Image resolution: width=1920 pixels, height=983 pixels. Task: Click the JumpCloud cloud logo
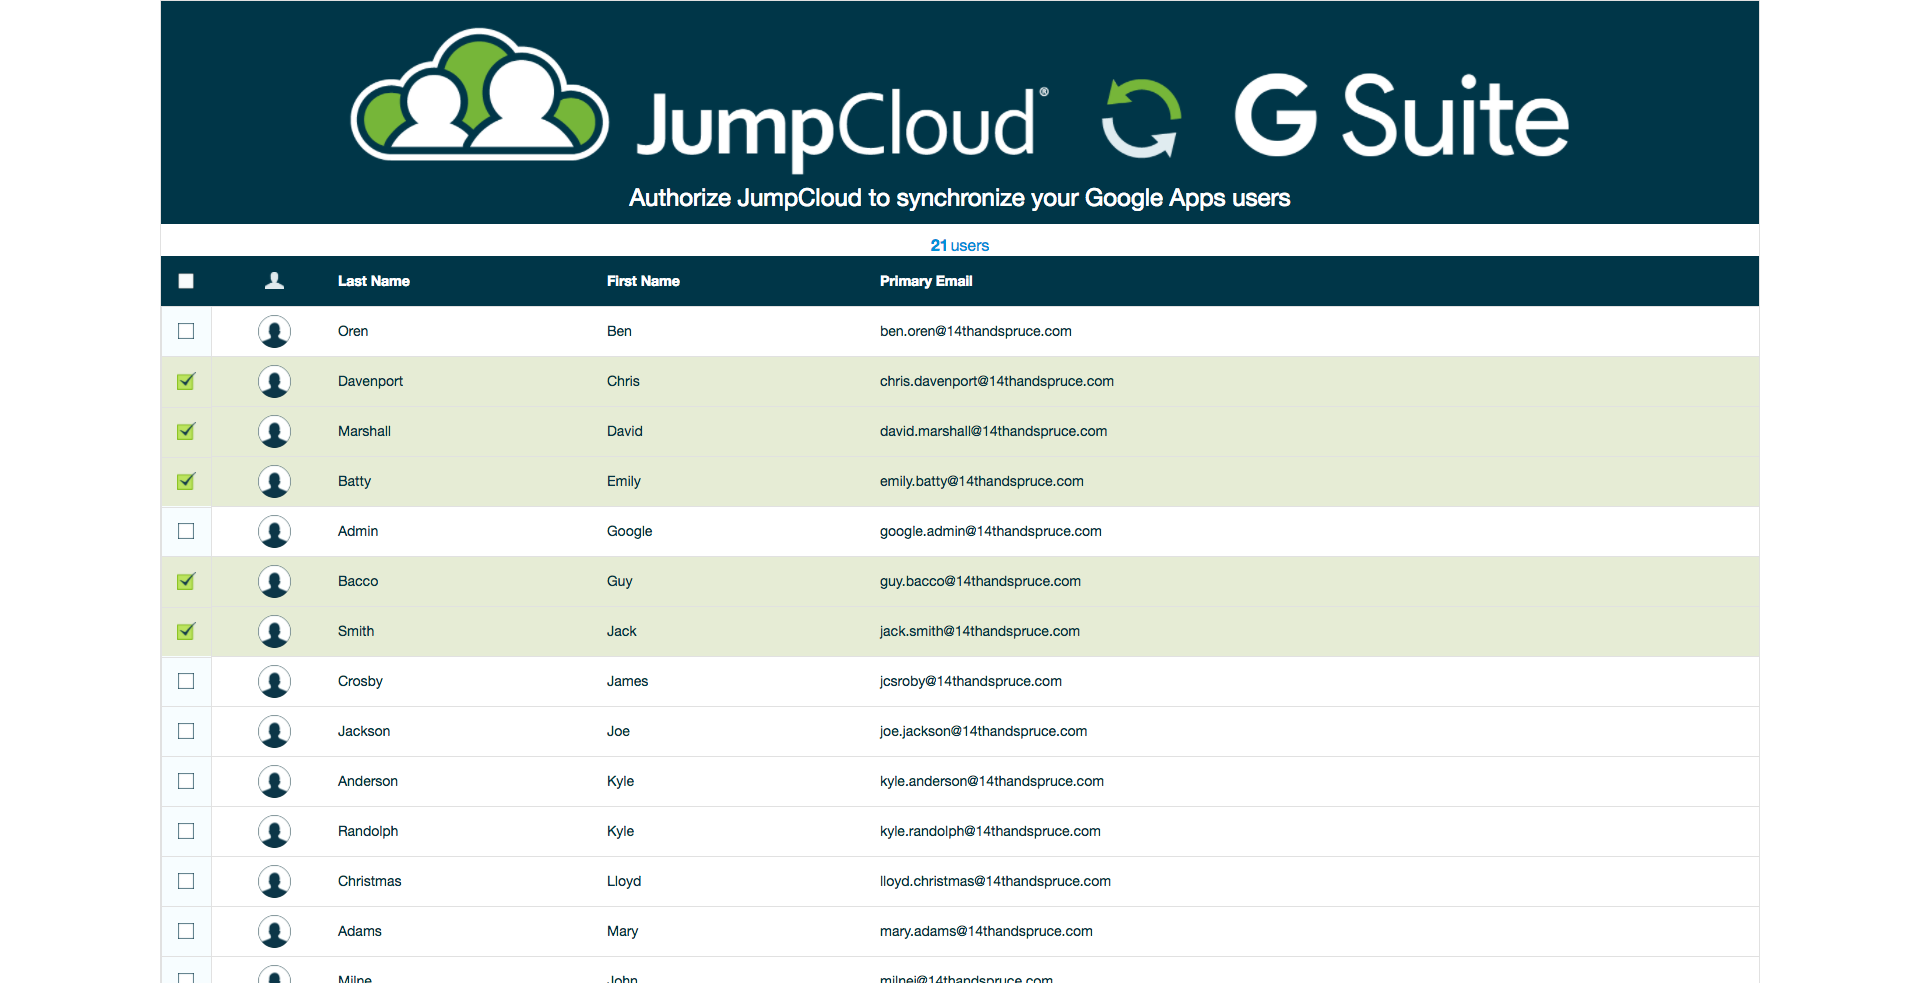pos(479,97)
